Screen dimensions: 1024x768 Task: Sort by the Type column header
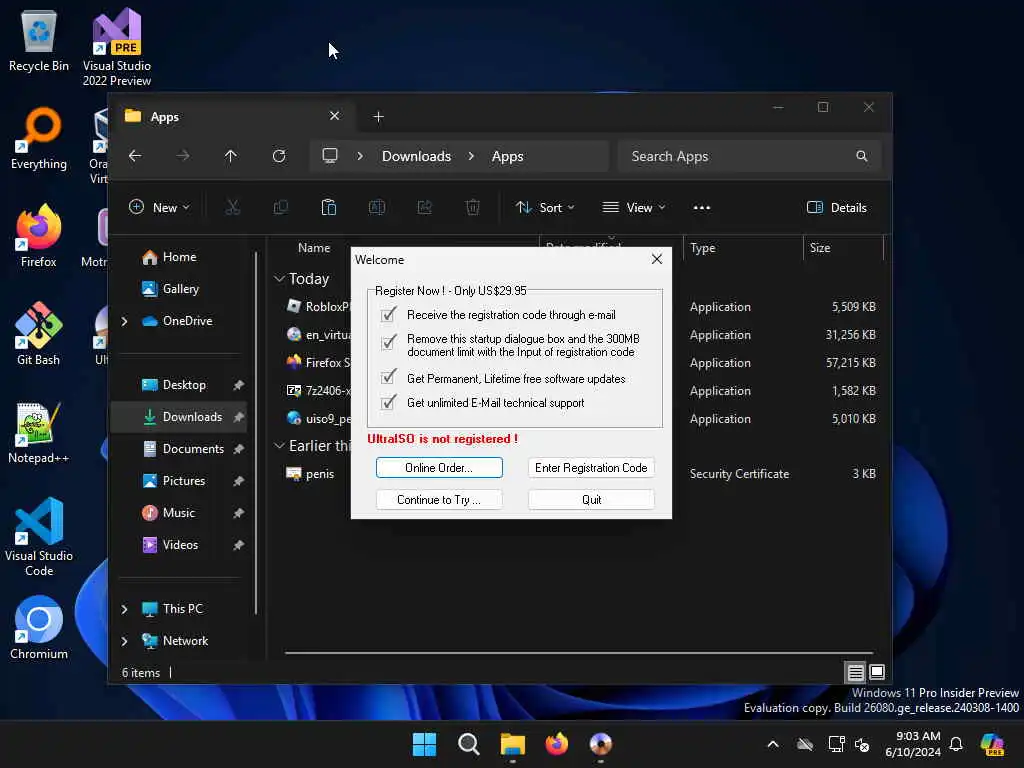(703, 248)
